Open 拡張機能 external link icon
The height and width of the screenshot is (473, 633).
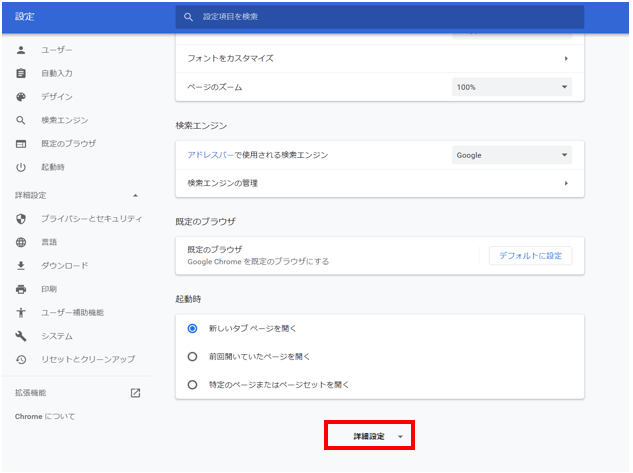(x=135, y=393)
